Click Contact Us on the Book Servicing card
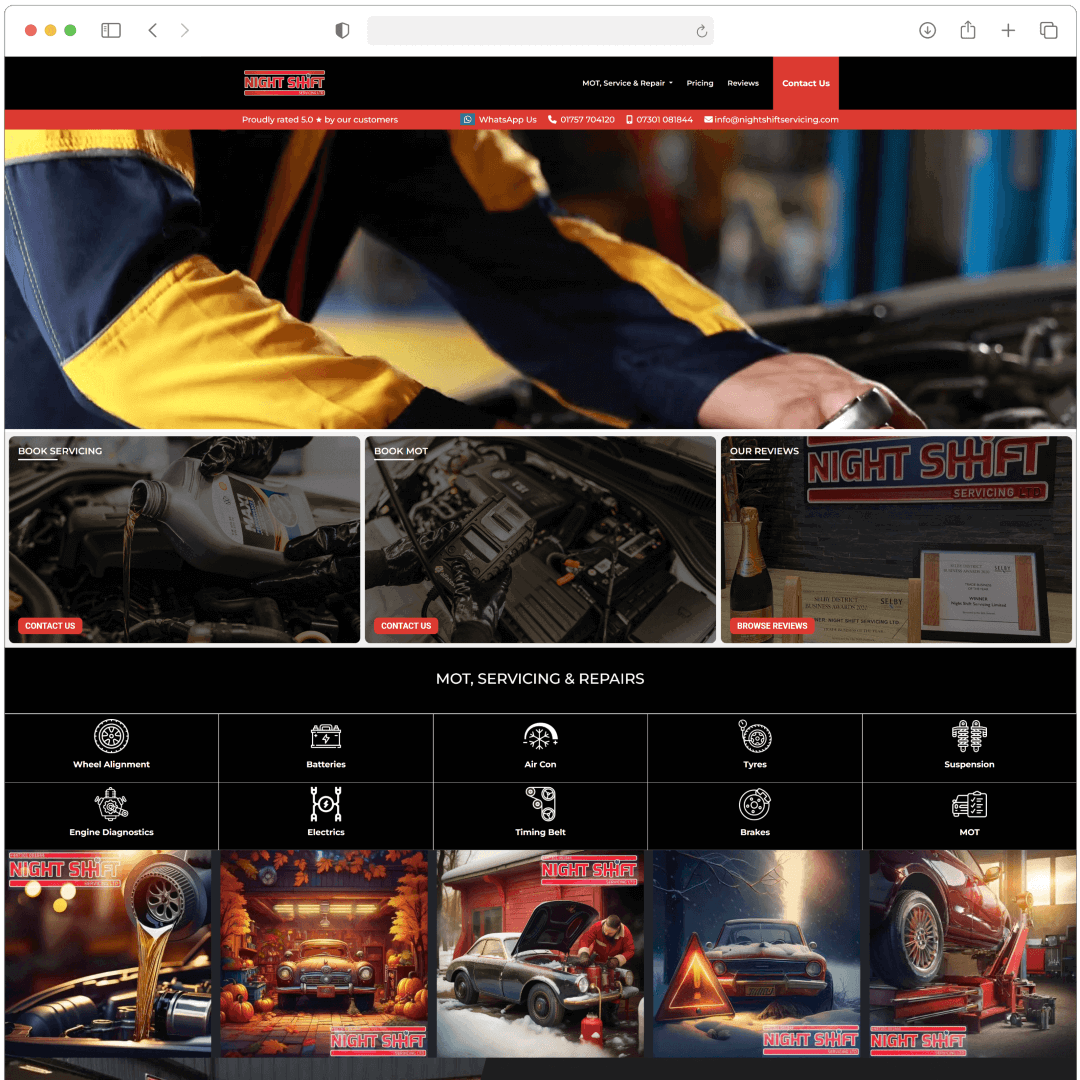The height and width of the screenshot is (1080, 1080). (50, 625)
